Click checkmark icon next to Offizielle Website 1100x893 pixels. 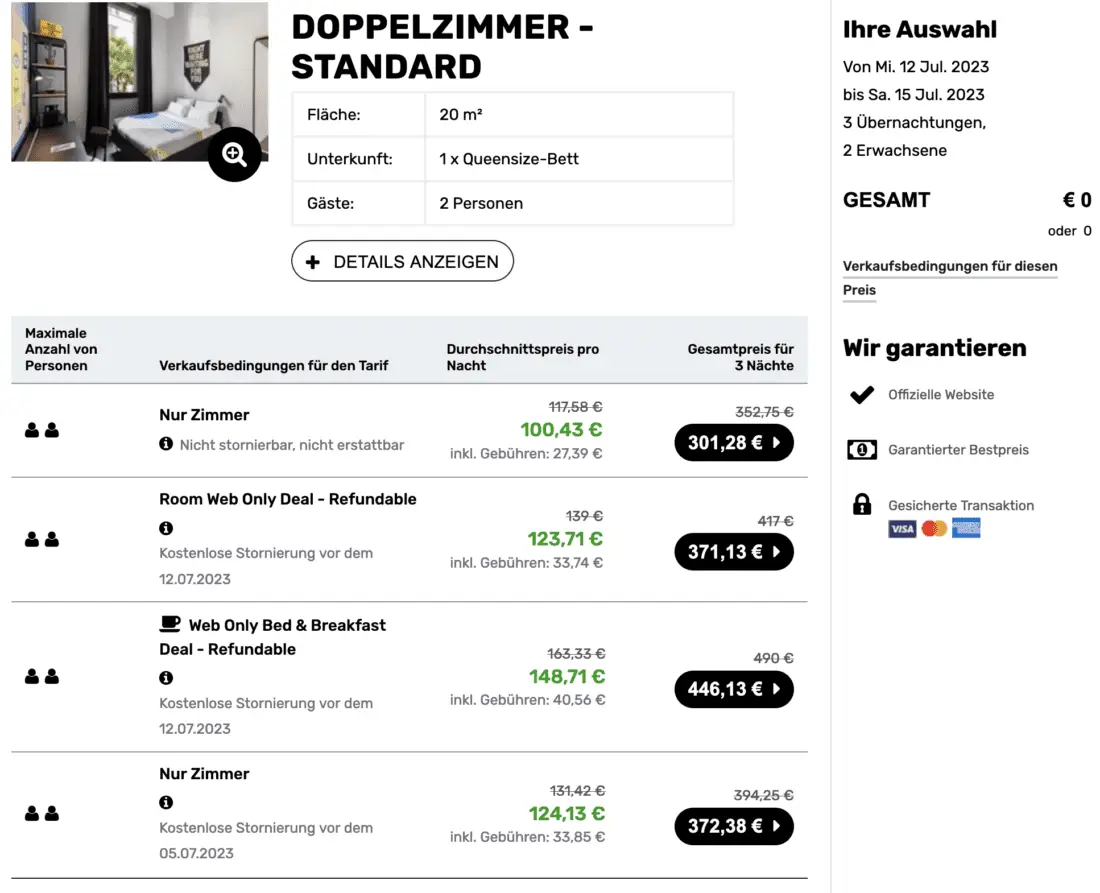[861, 395]
